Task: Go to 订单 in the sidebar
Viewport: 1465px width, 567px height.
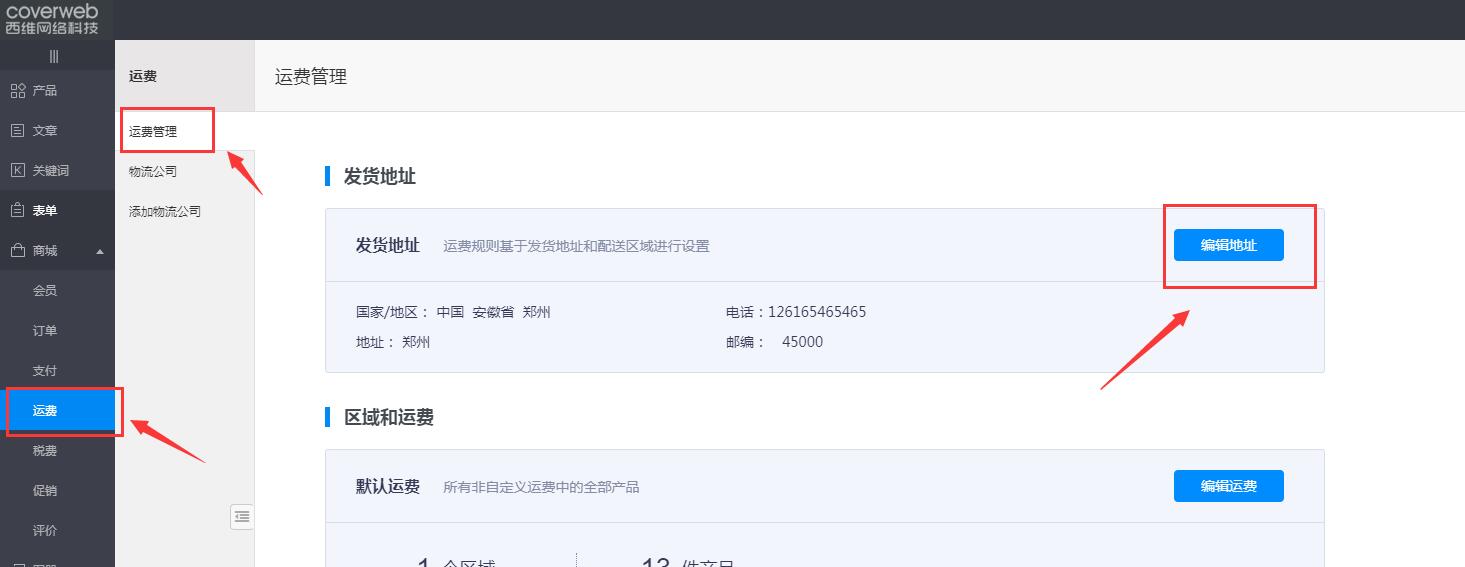Action: (45, 331)
